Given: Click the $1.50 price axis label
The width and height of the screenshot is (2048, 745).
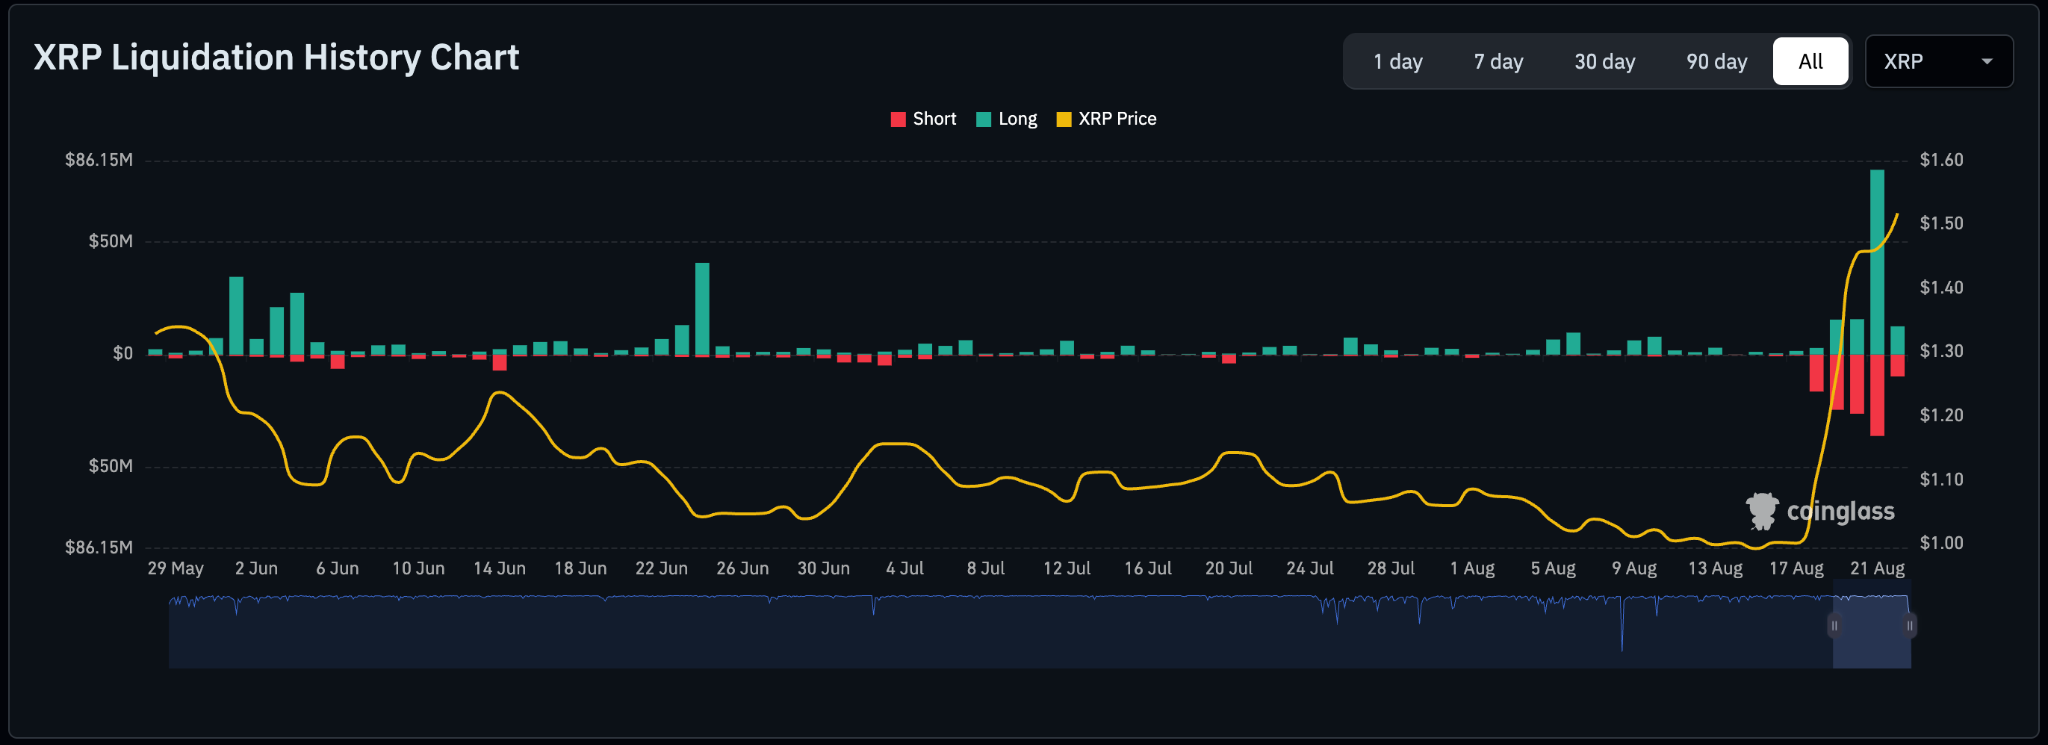Looking at the screenshot, I should (x=1941, y=223).
